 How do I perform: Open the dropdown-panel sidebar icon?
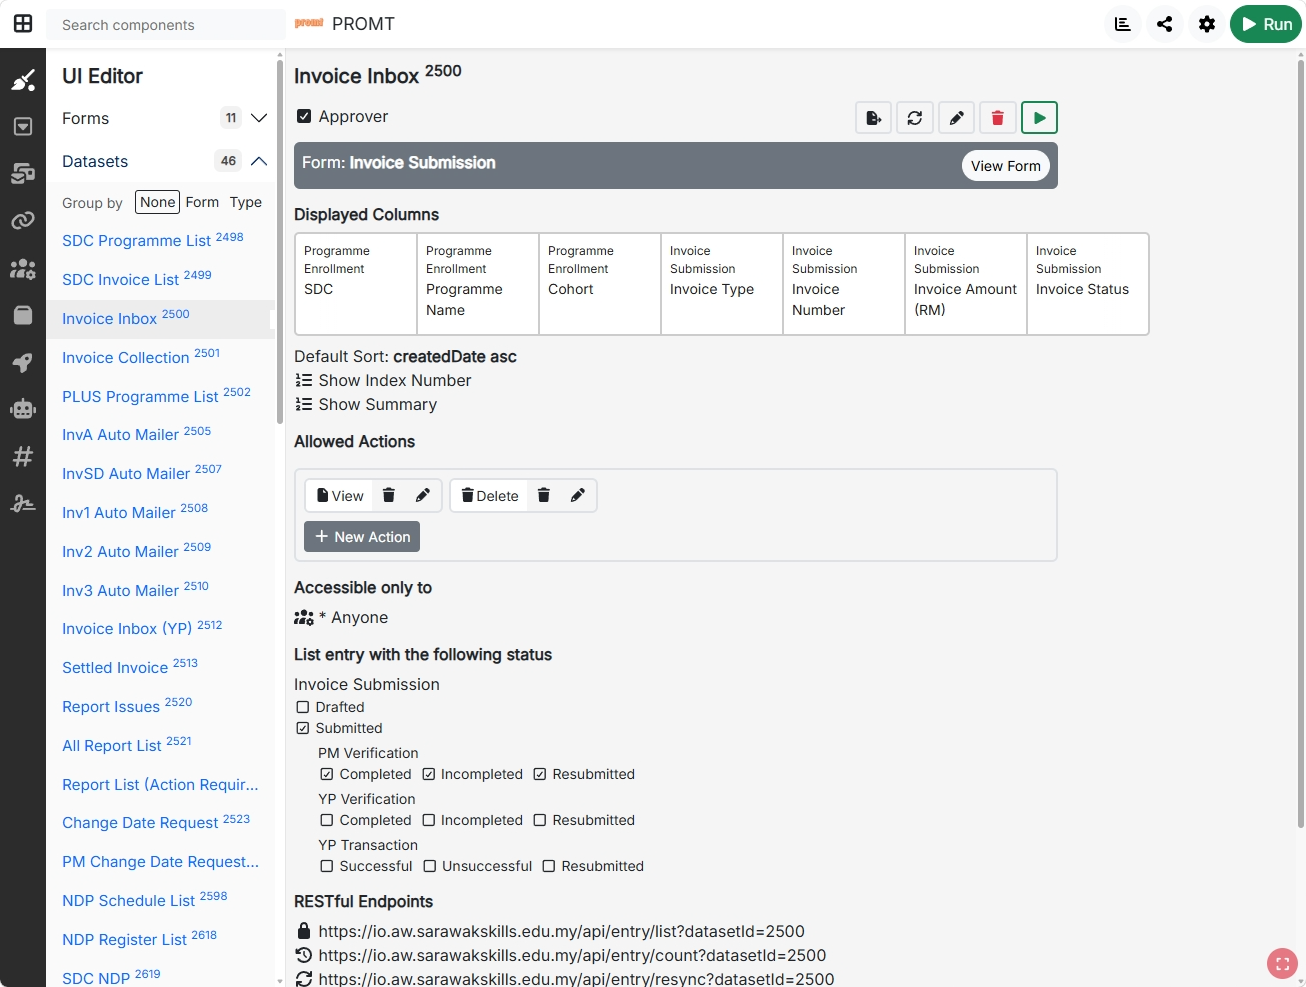point(23,126)
